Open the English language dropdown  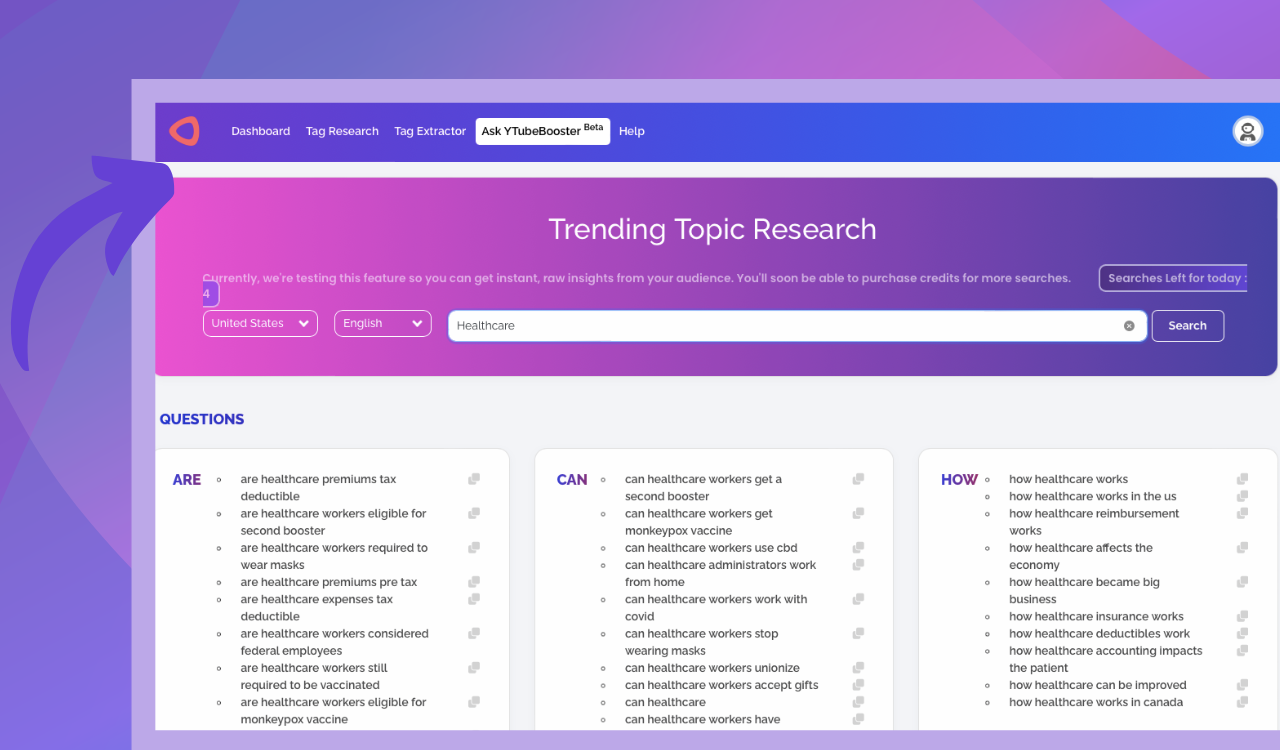382,324
